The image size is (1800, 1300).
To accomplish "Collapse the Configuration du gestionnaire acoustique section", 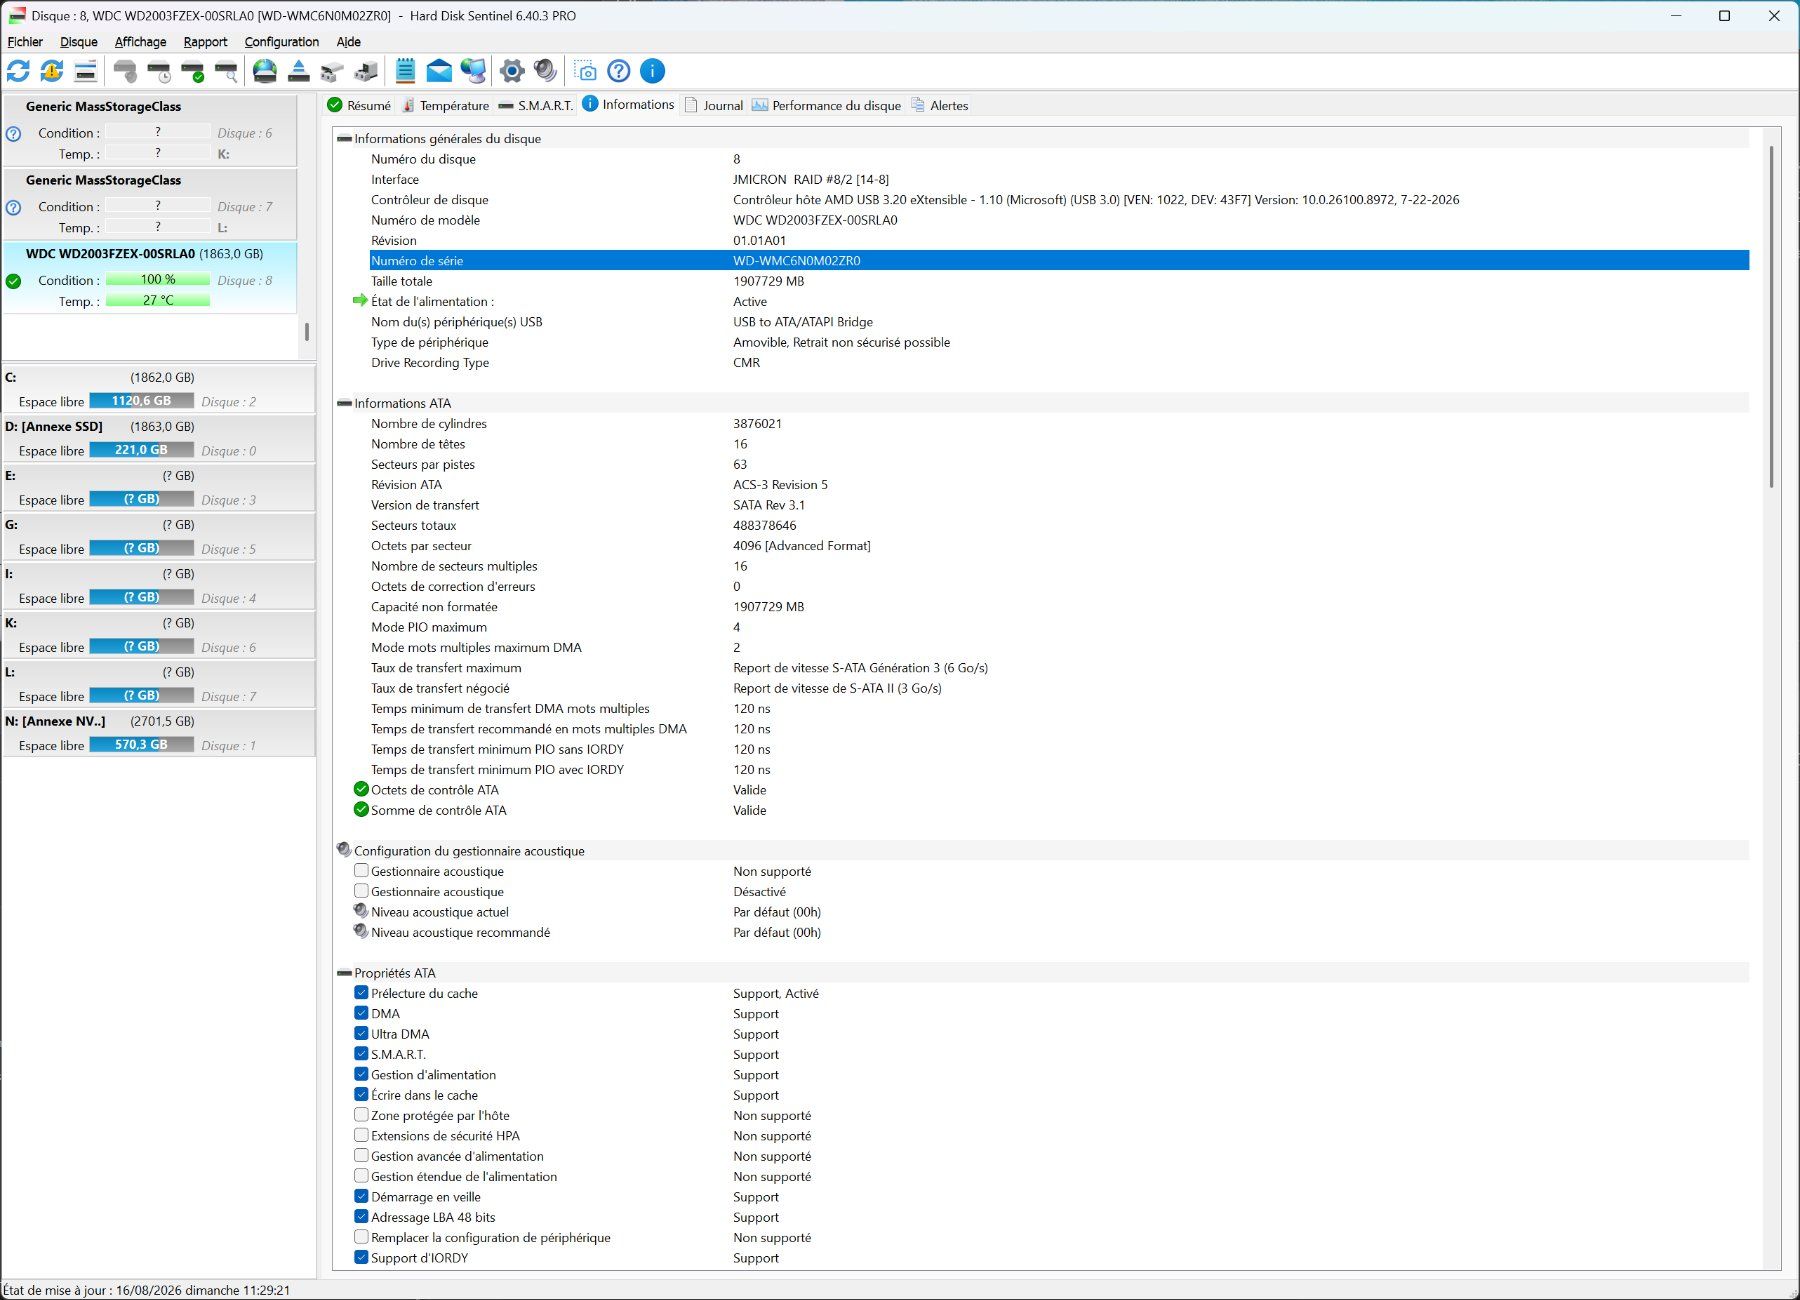I will 345,850.
